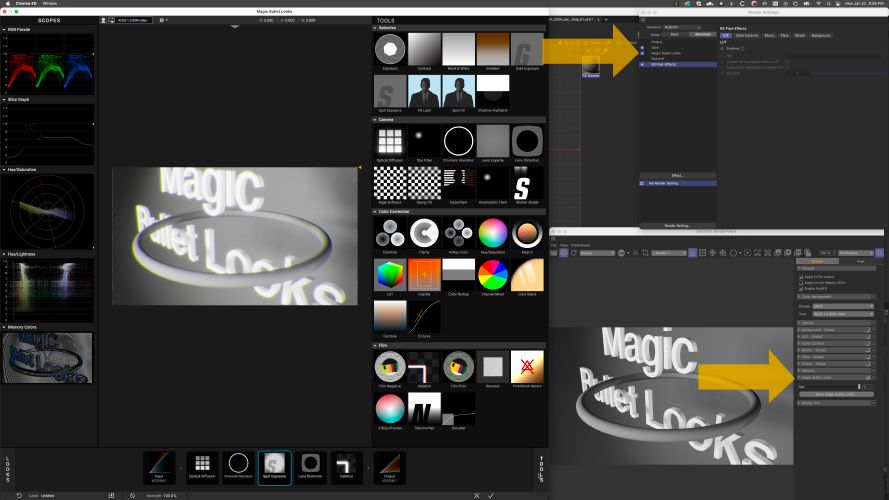Pick the Shadows/Highlights tool

tap(493, 91)
